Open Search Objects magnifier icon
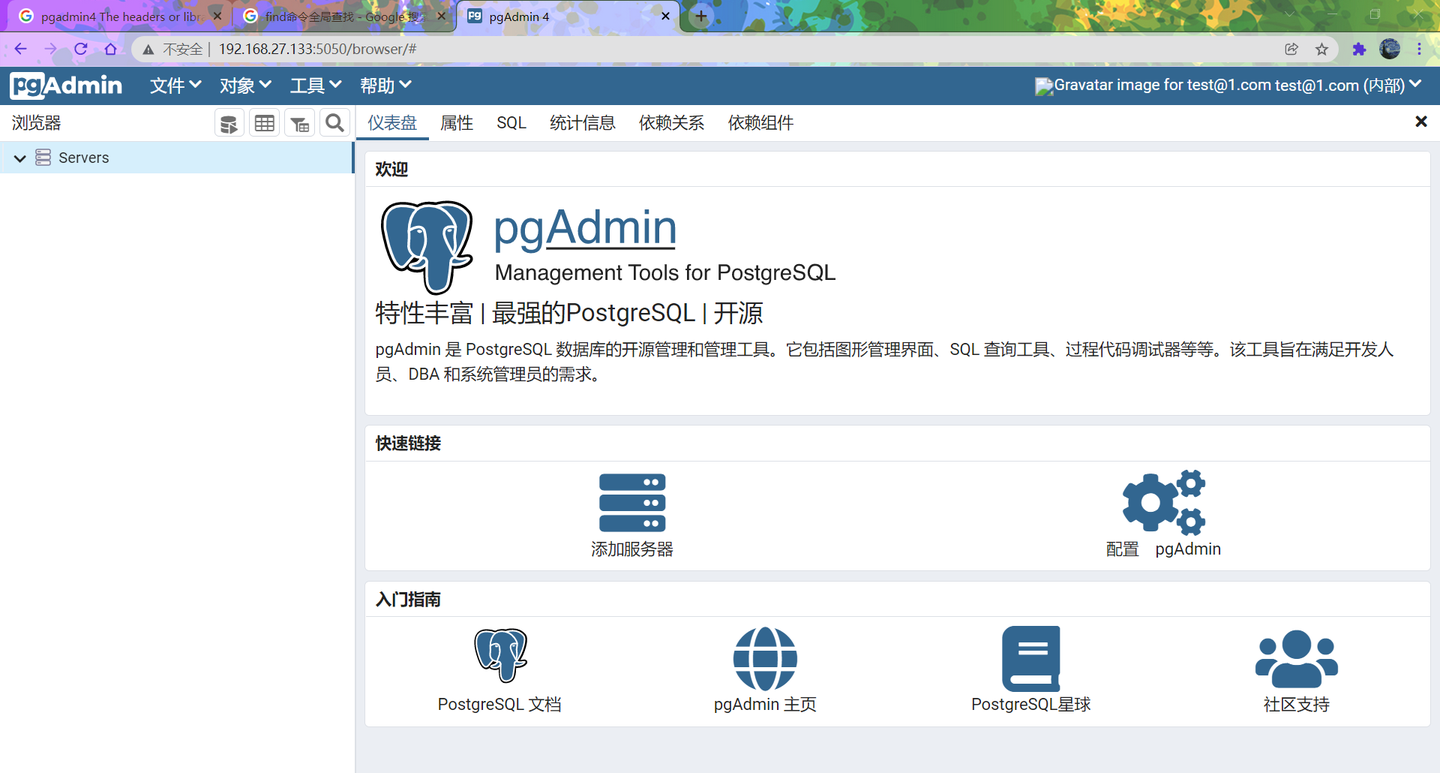 point(334,123)
